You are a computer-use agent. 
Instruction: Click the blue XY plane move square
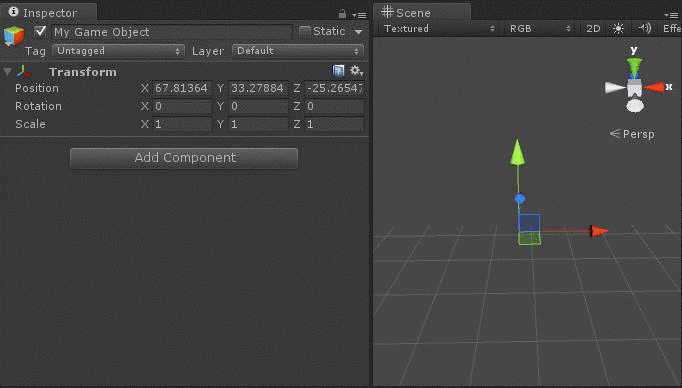click(x=529, y=222)
